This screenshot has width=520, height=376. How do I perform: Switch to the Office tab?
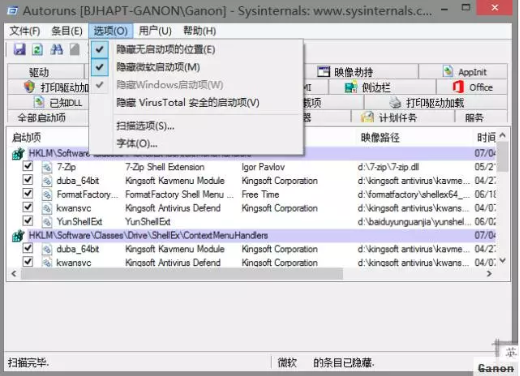(472, 87)
